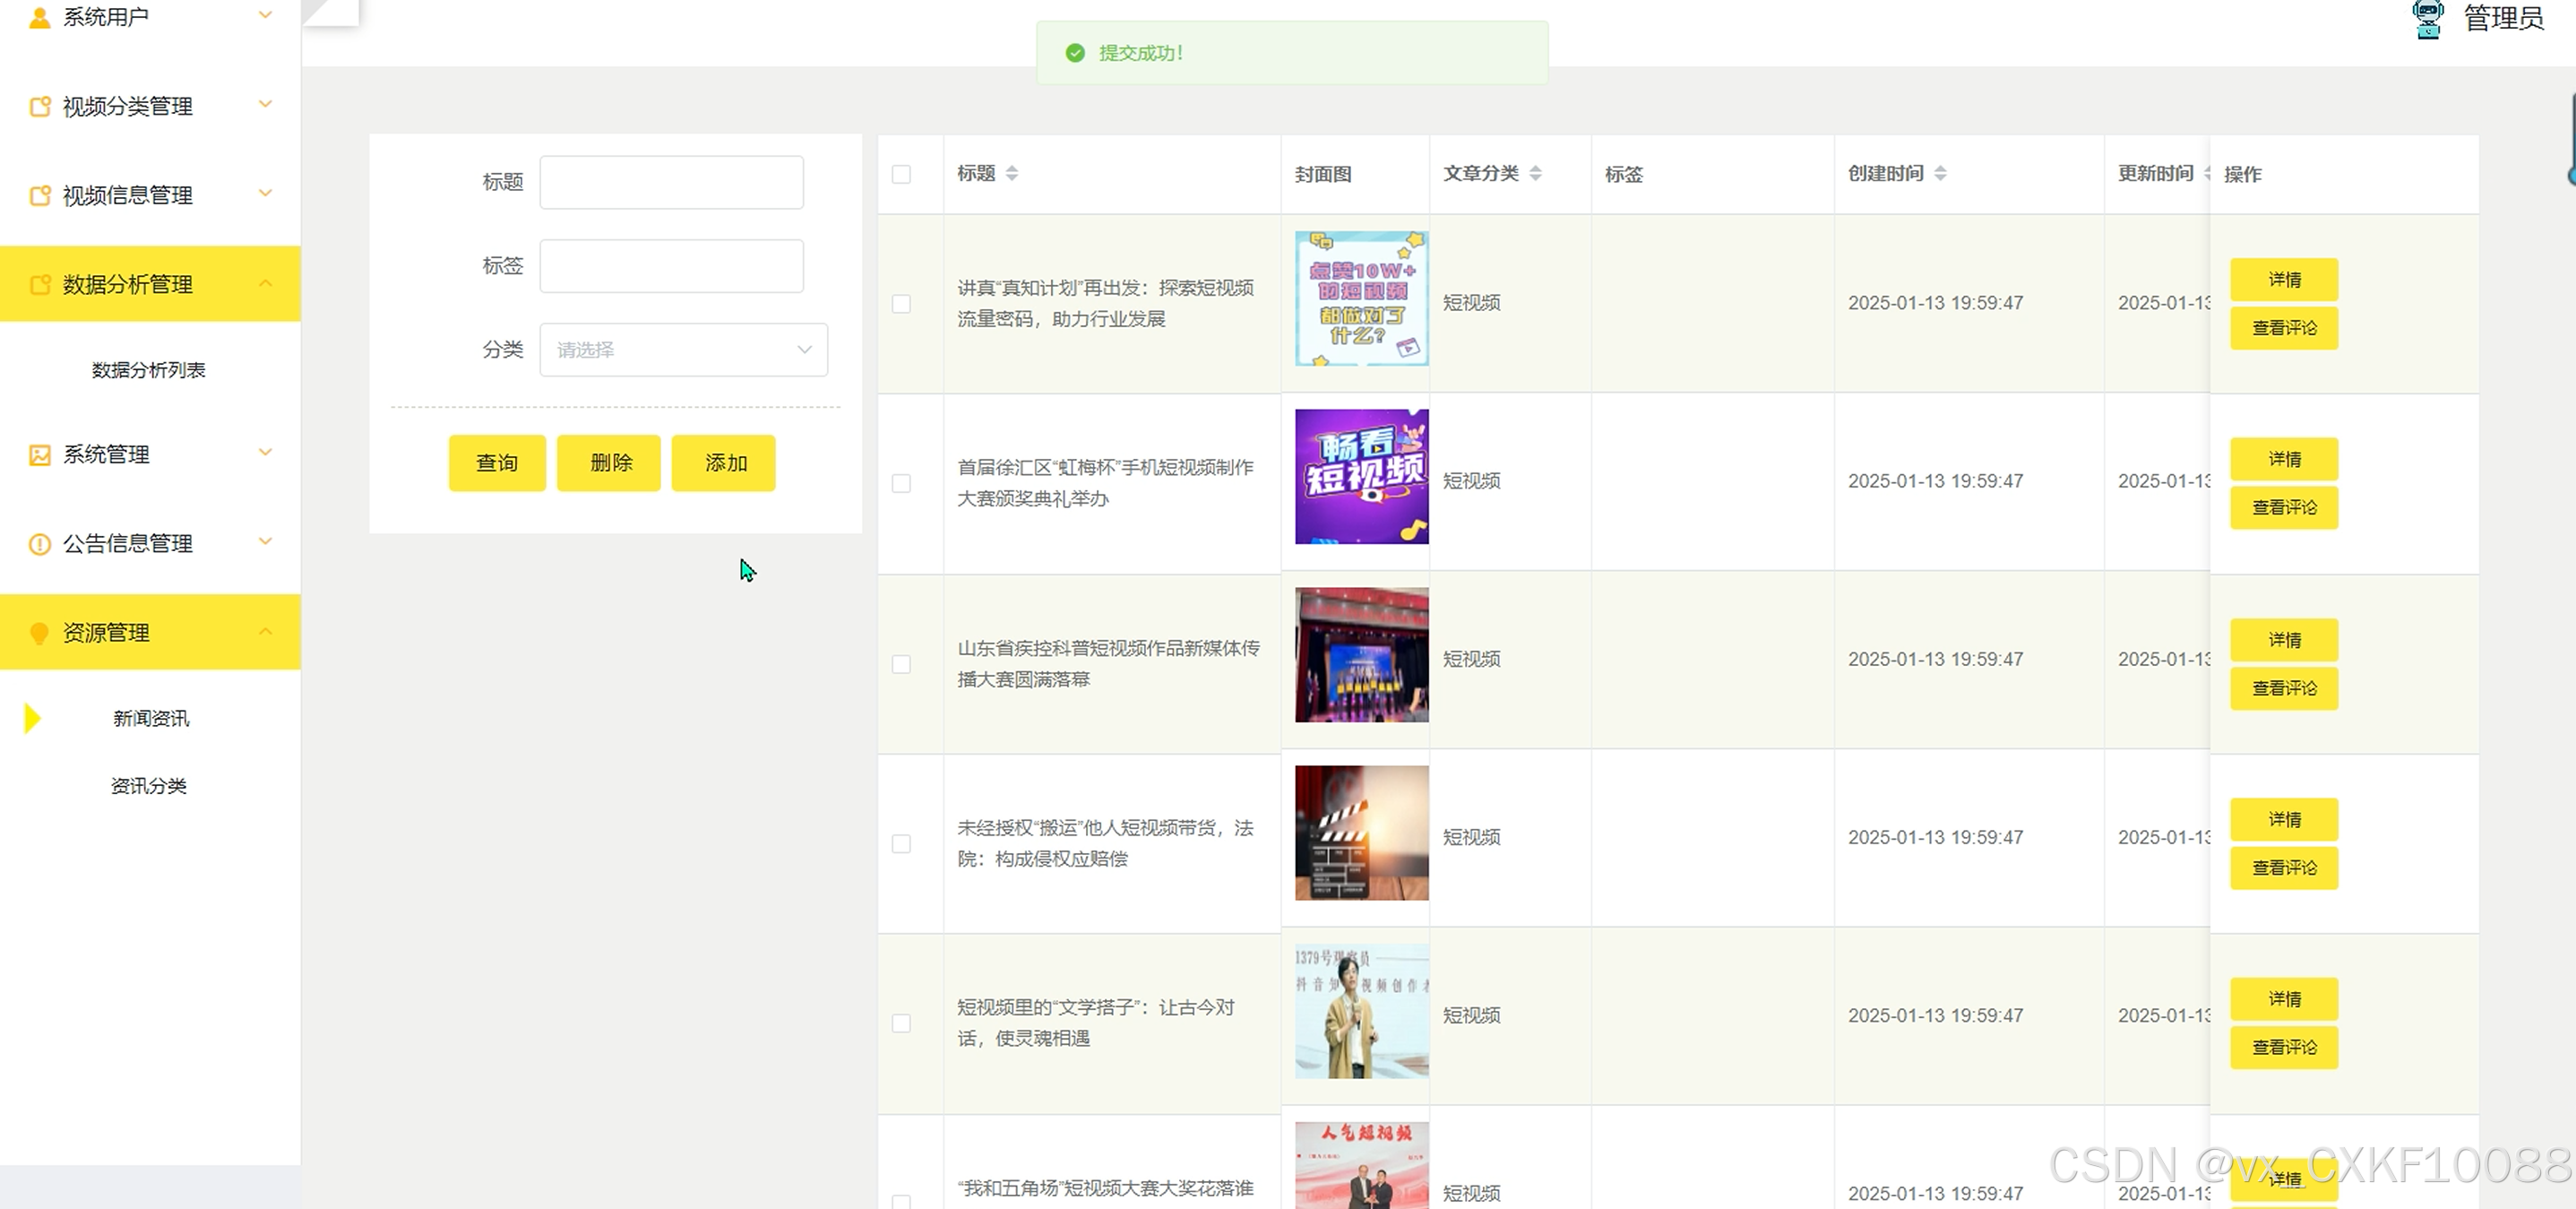Click the 视频分类管理 sidebar icon
This screenshot has height=1209, width=2576.
[x=39, y=106]
